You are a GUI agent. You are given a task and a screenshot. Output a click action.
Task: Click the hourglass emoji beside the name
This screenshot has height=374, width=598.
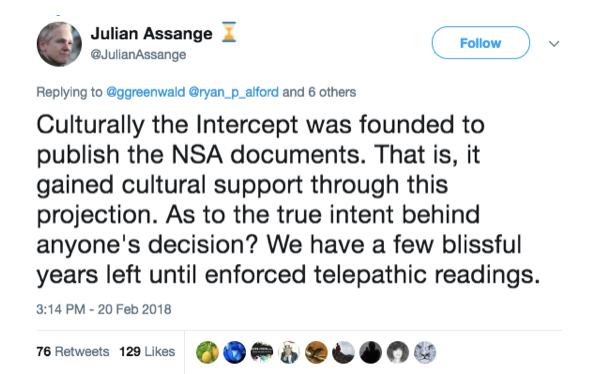[x=229, y=32]
